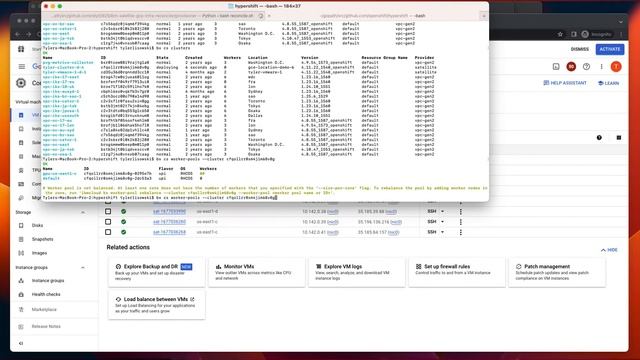This screenshot has width=640, height=360.
Task: Open the LEARN panel
Action: [609, 83]
